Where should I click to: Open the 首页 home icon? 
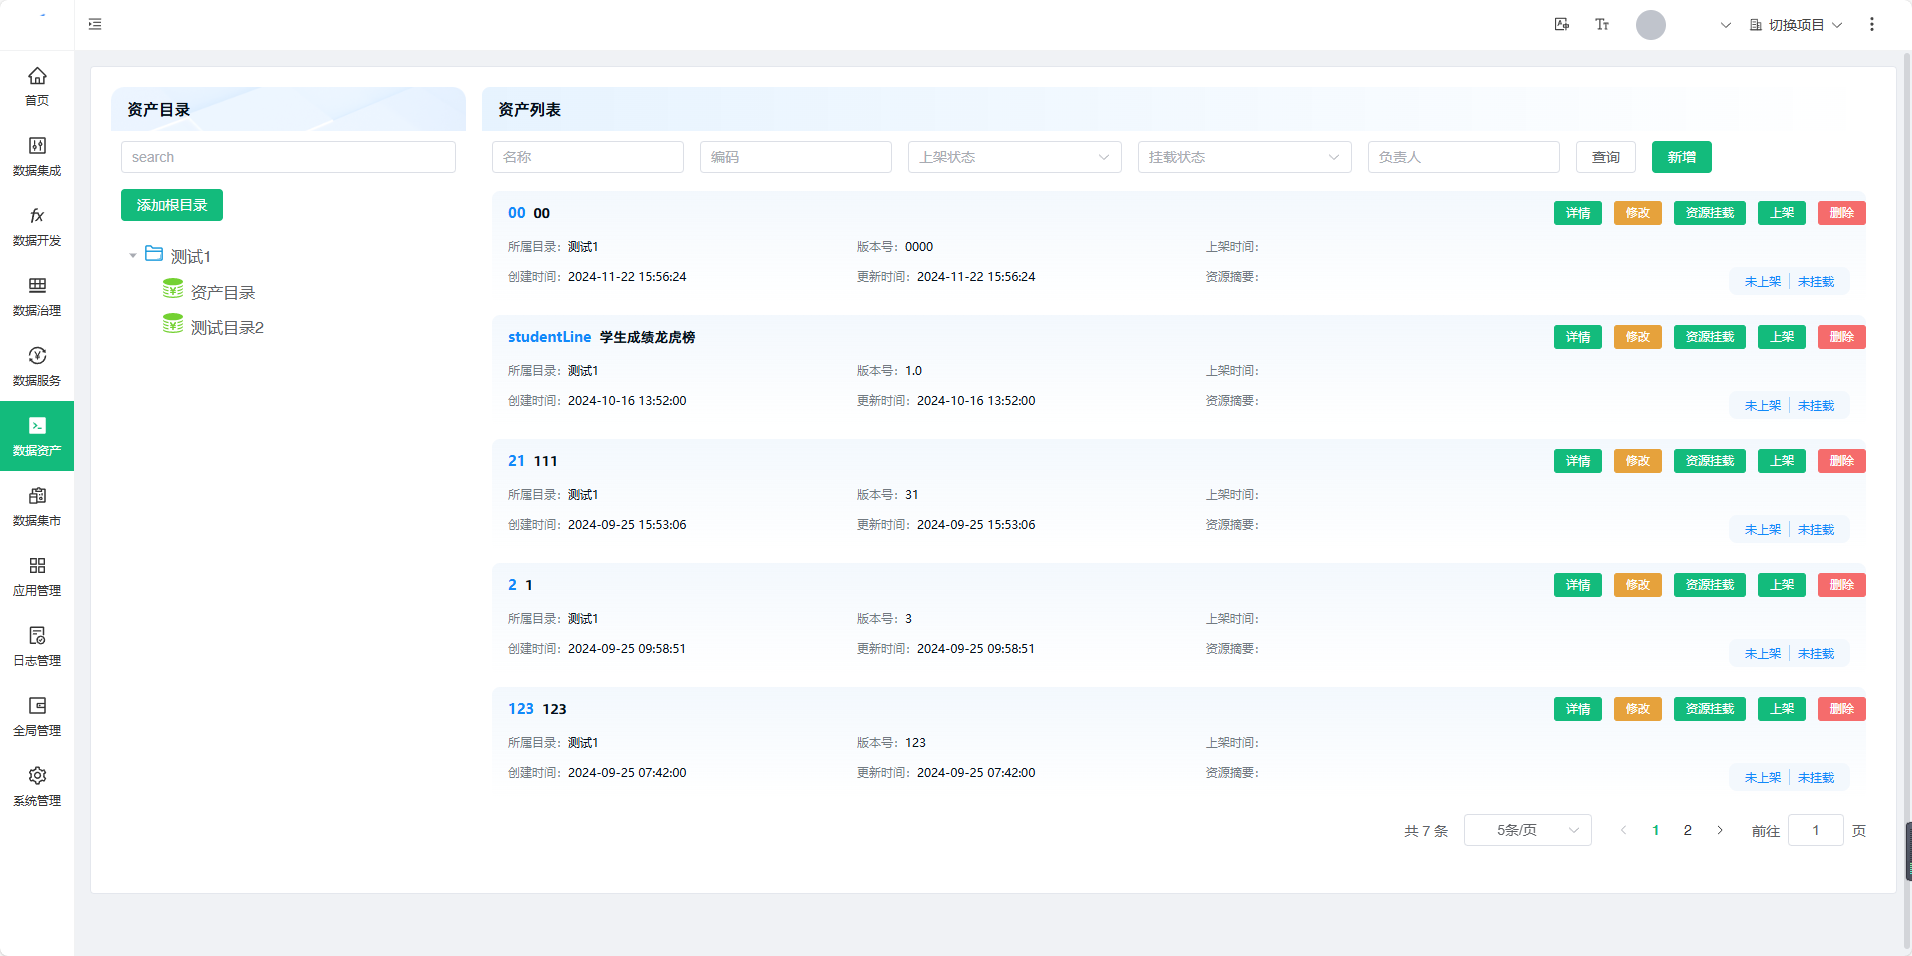pyautogui.click(x=37, y=77)
